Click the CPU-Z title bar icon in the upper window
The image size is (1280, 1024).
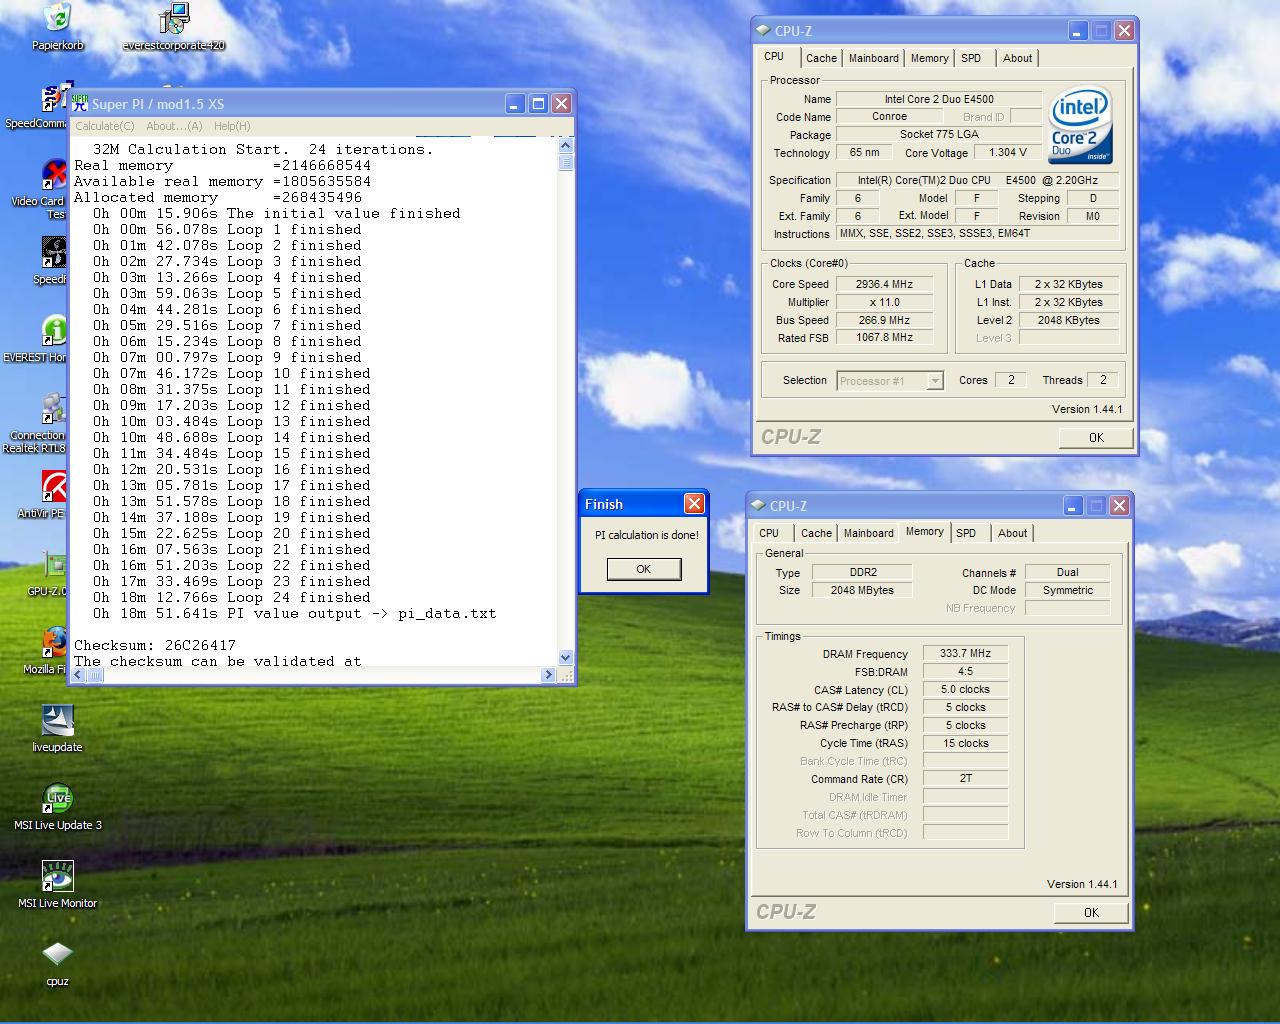(763, 31)
